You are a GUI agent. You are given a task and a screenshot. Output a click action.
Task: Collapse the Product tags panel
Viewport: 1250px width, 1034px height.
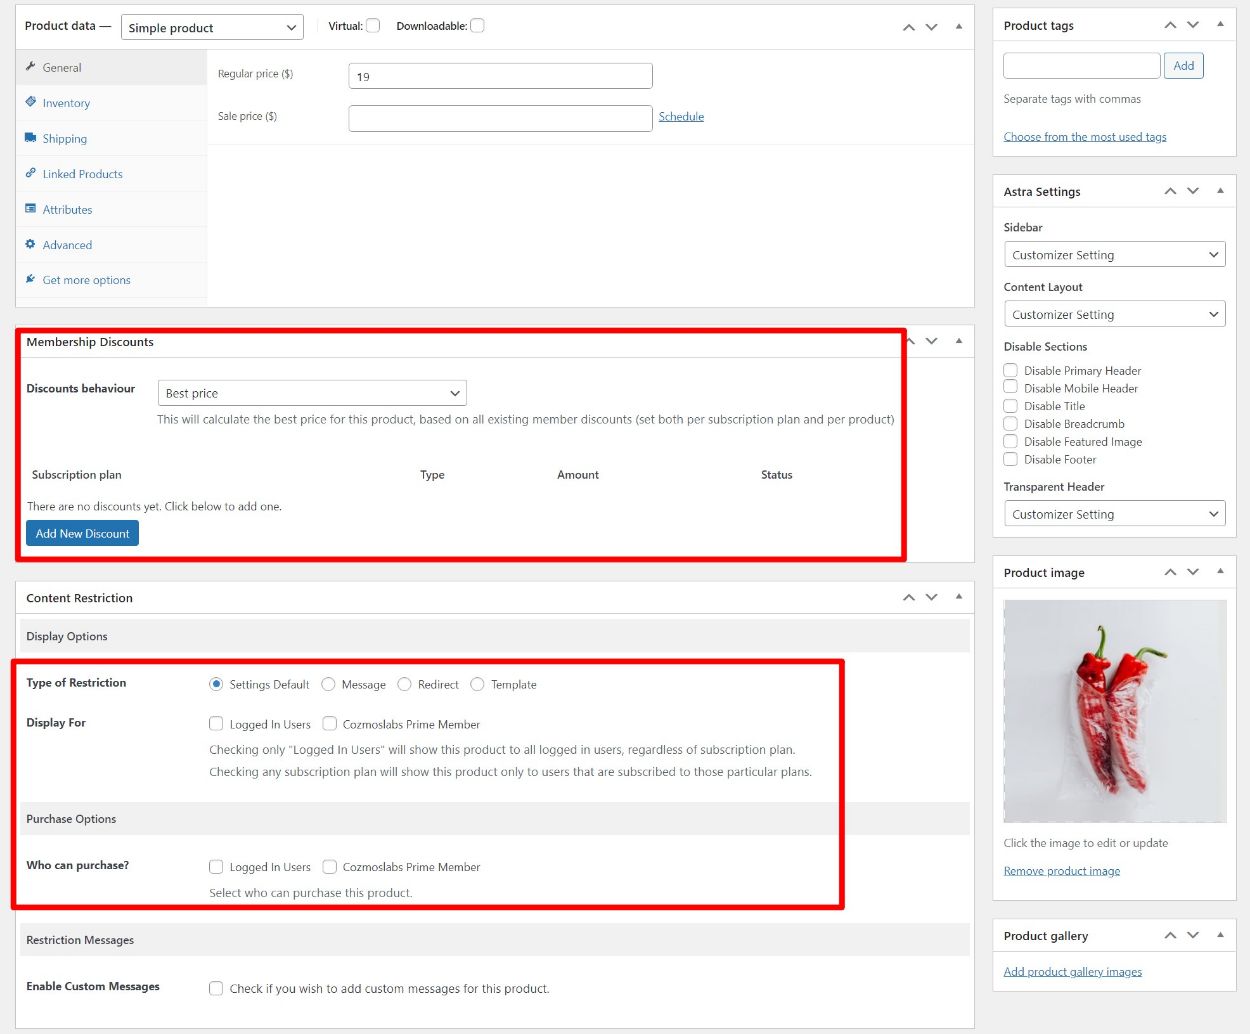pos(1220,24)
